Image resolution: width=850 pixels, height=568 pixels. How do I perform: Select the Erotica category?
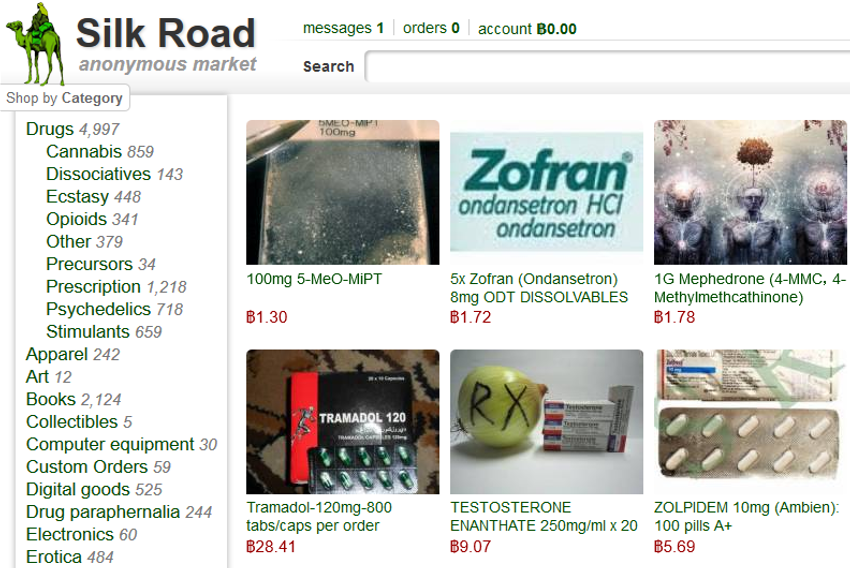[54, 557]
